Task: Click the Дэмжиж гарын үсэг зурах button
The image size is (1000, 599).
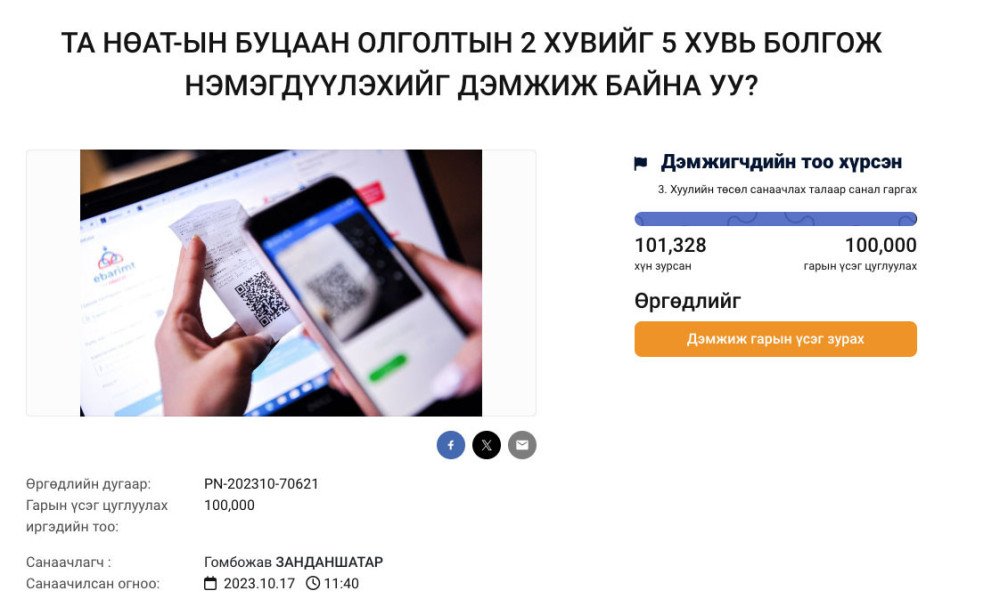Action: (776, 339)
